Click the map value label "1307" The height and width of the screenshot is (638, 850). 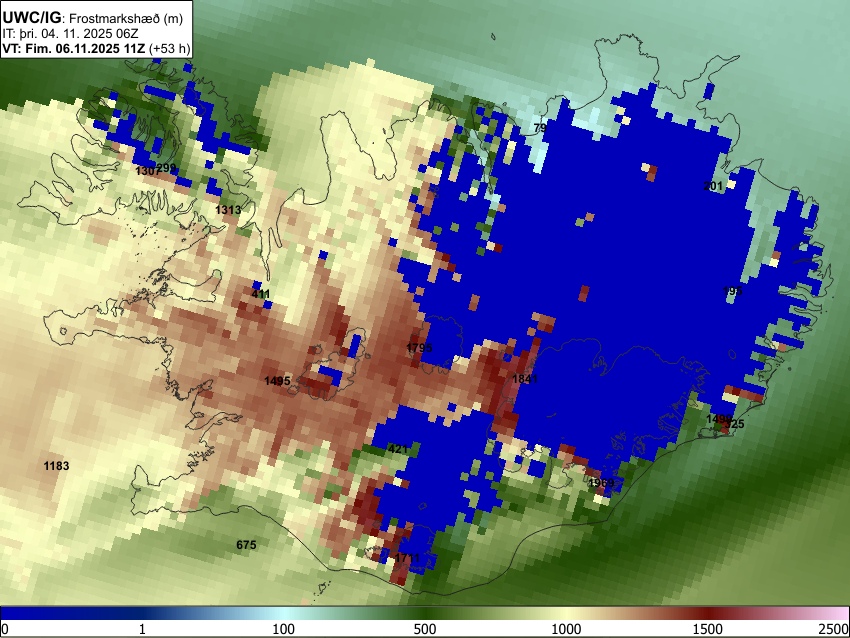click(146, 171)
